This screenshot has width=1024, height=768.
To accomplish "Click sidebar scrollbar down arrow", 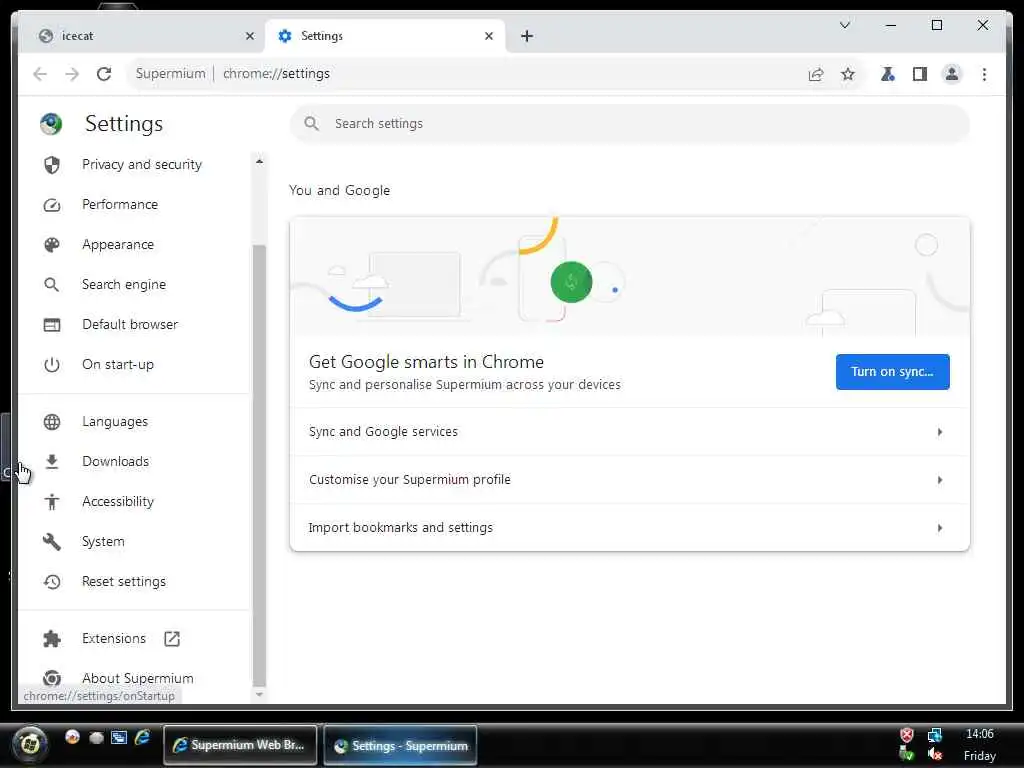I will tap(259, 694).
